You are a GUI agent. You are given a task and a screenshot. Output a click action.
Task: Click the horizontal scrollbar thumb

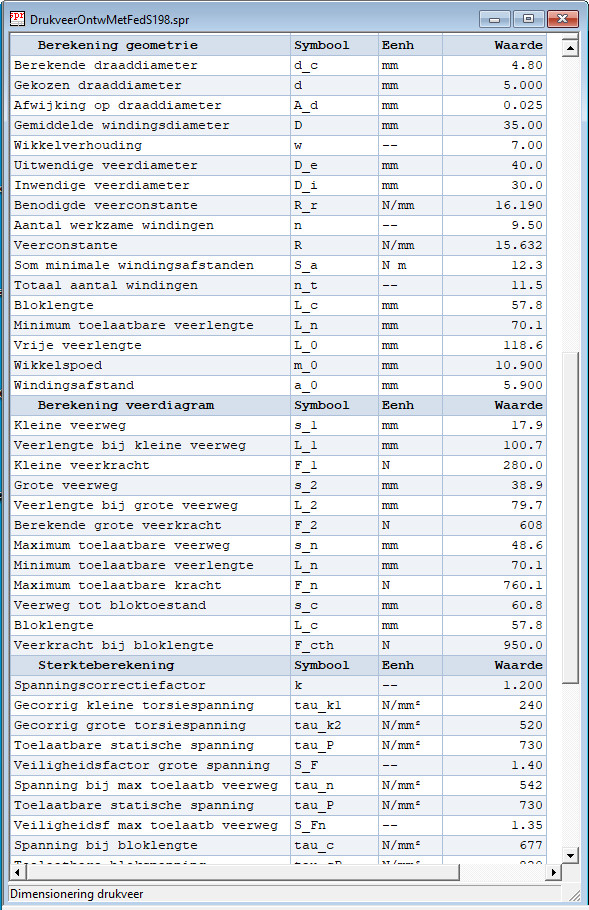click(x=243, y=872)
